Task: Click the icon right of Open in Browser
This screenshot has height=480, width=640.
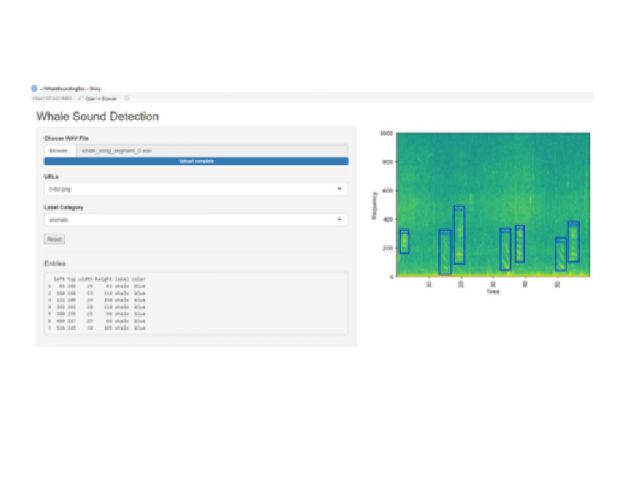Action: click(x=127, y=98)
